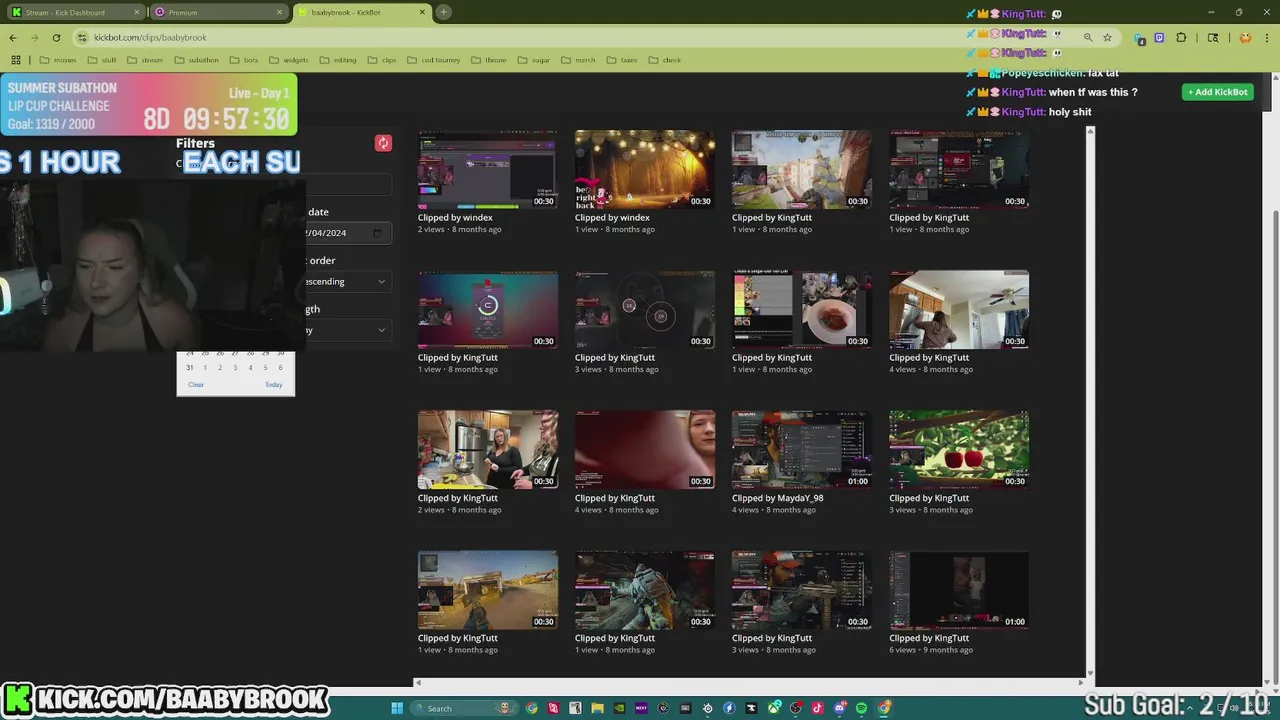Click the Clipped by MaydaY_98 label
The height and width of the screenshot is (720, 1280).
tap(777, 498)
